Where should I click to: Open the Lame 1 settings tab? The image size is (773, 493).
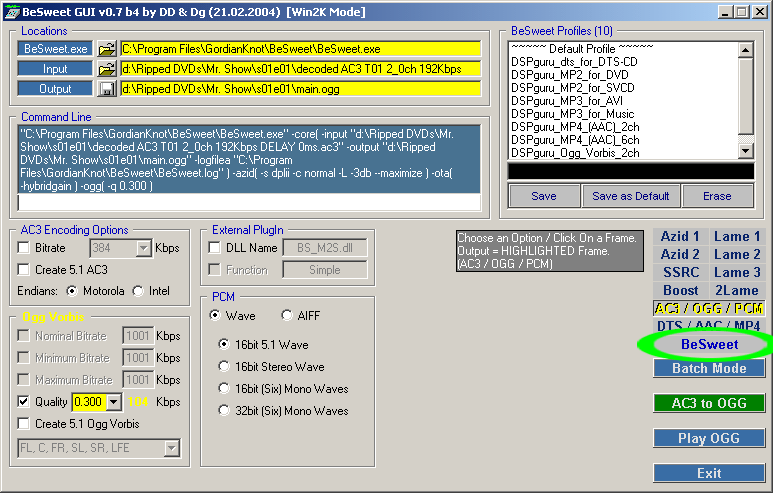coord(737,237)
